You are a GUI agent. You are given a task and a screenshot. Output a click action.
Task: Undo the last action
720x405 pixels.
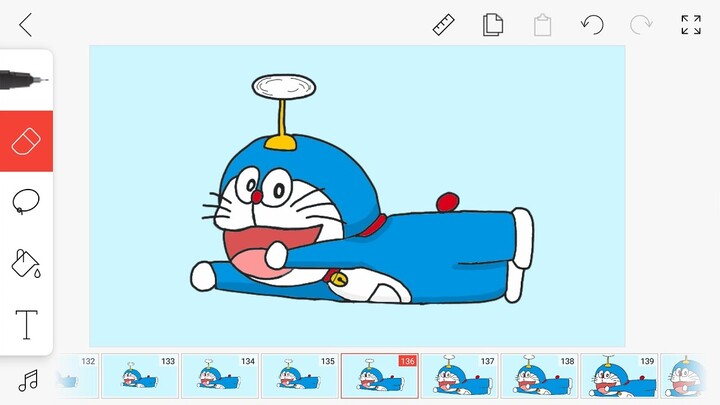click(592, 25)
